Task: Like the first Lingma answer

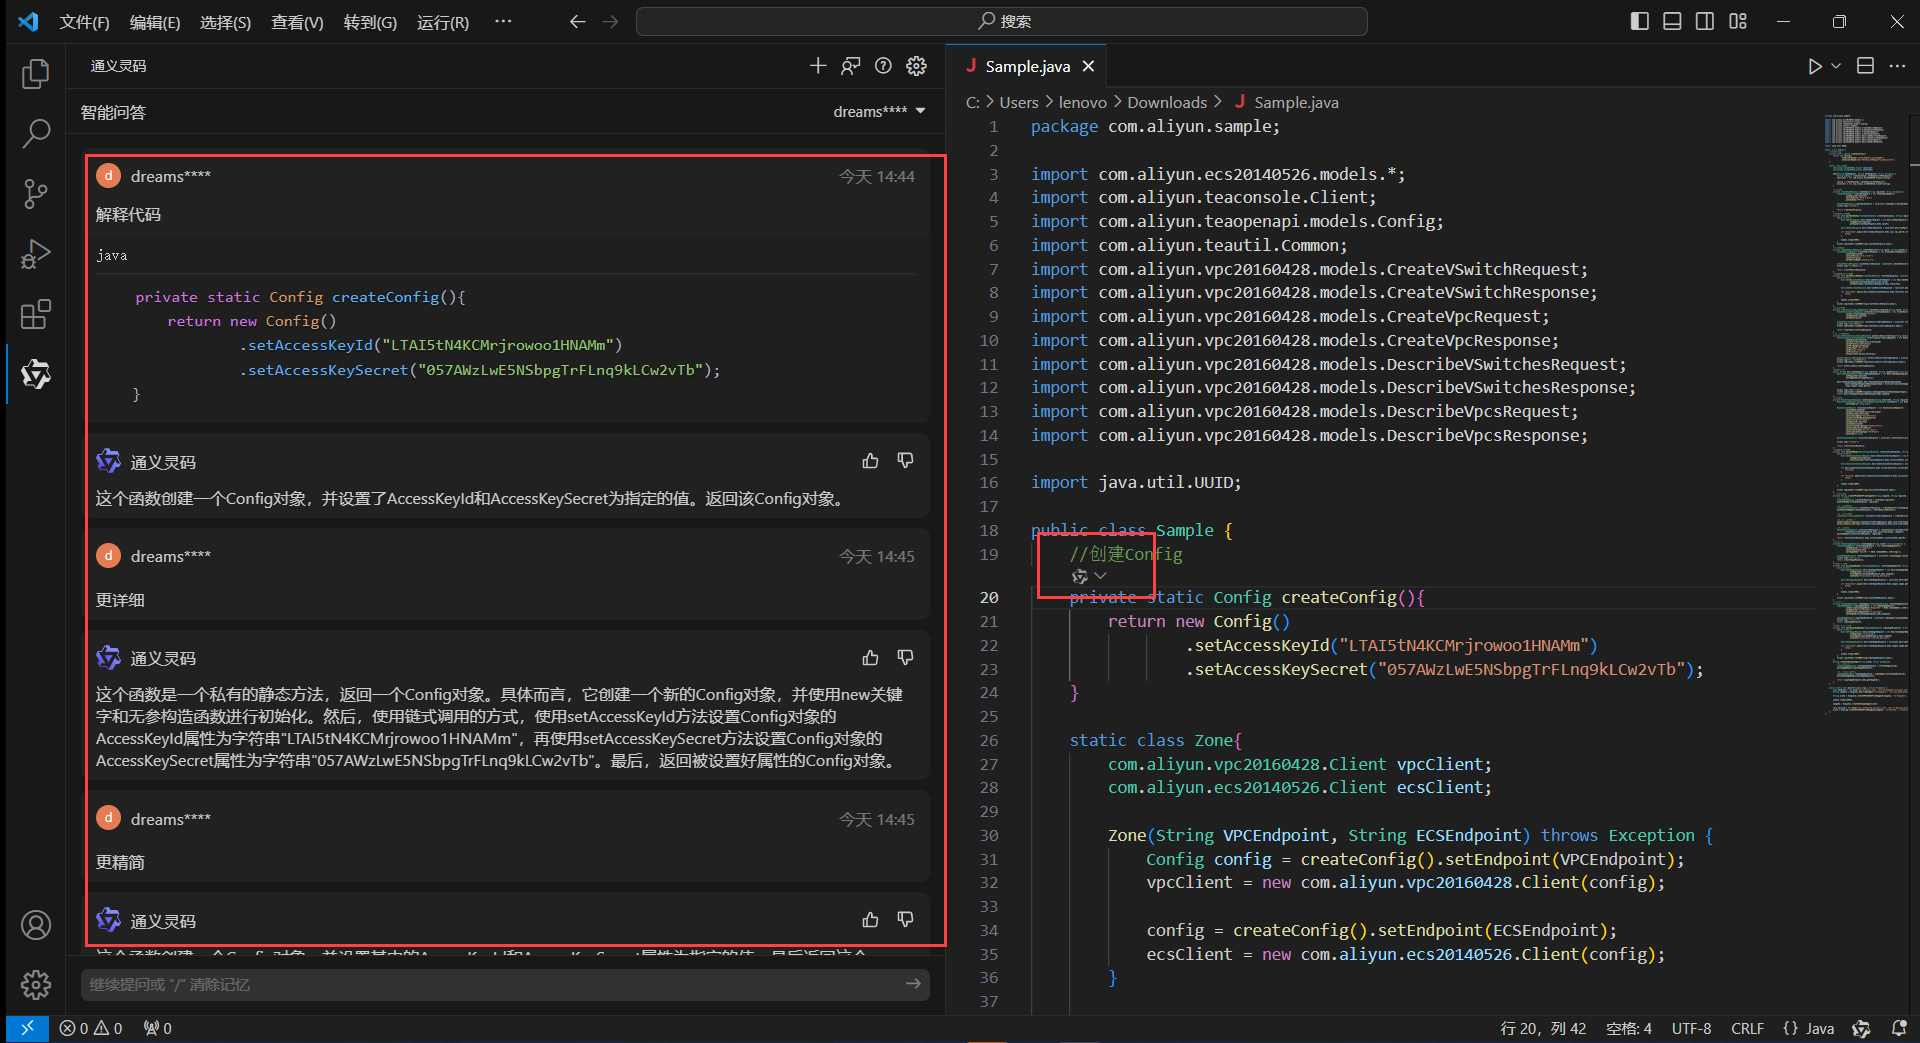Action: [871, 461]
